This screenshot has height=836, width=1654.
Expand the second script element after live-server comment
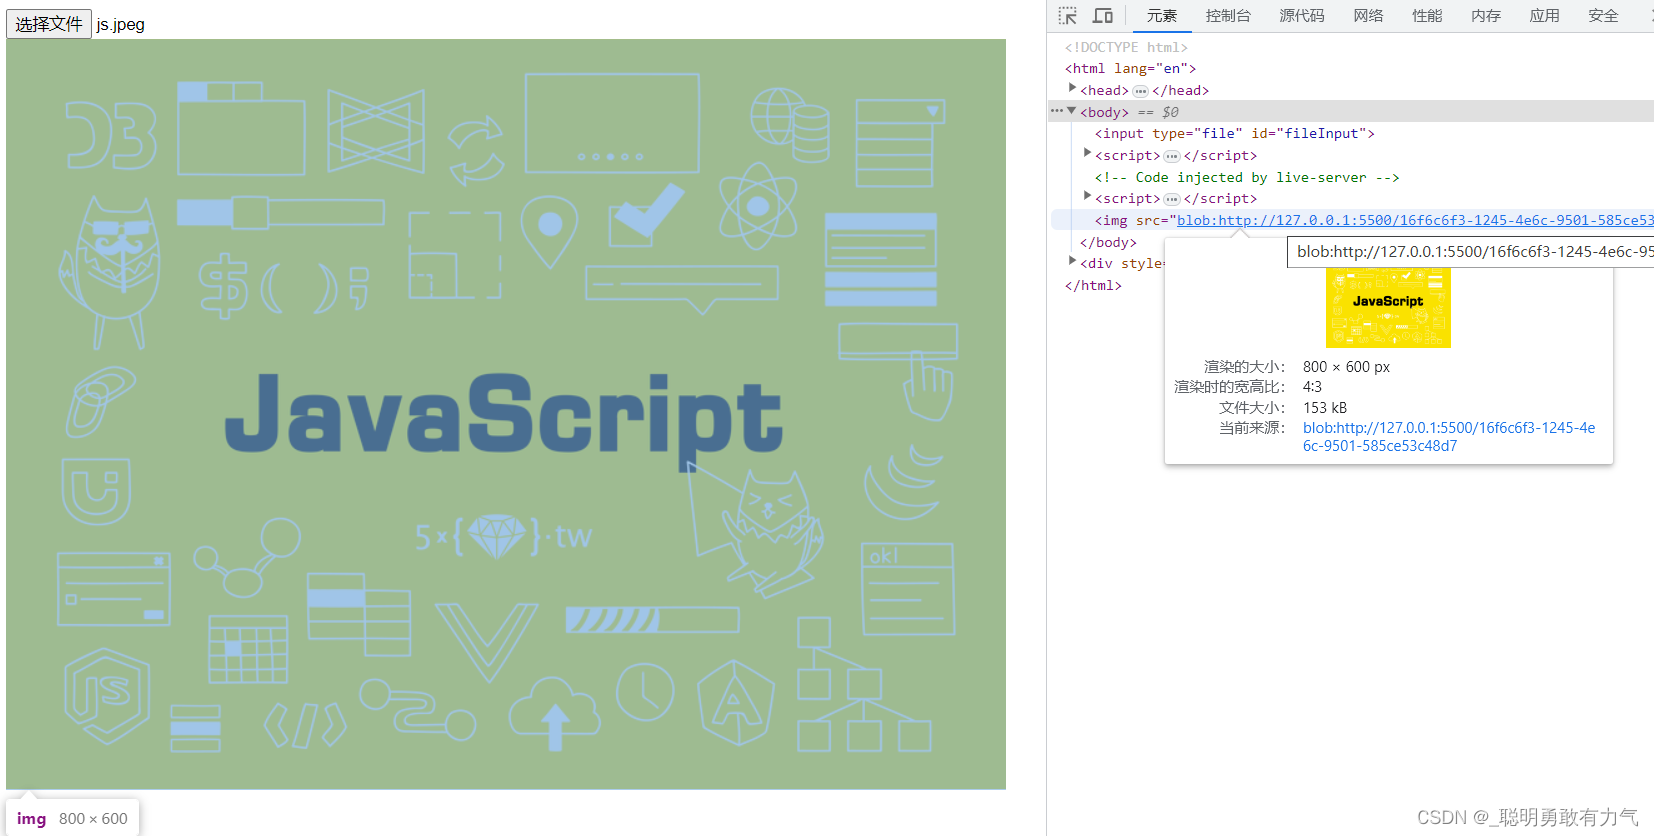[1087, 197]
